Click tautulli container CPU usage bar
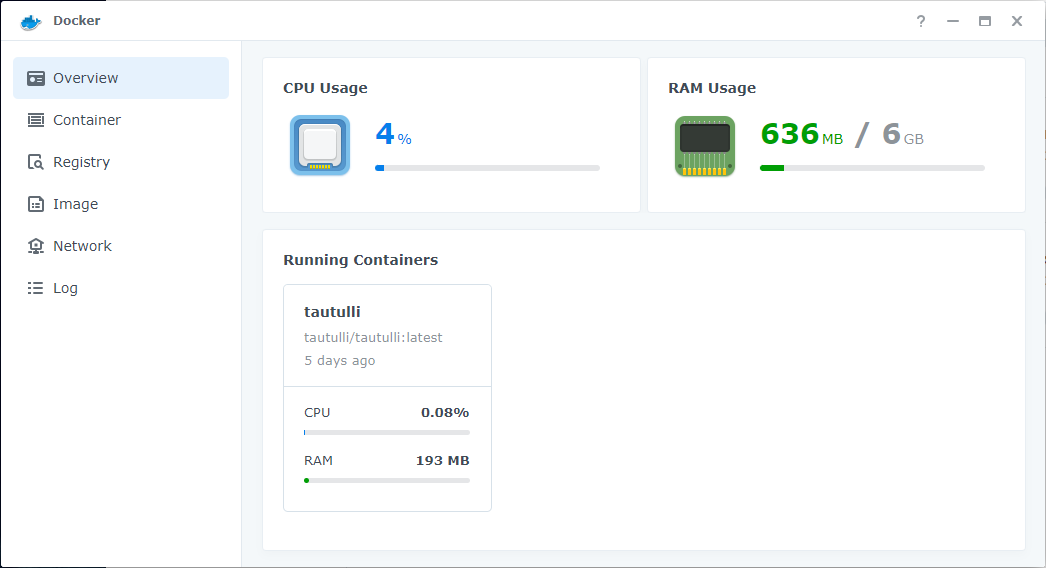Image resolution: width=1046 pixels, height=568 pixels. (x=387, y=433)
